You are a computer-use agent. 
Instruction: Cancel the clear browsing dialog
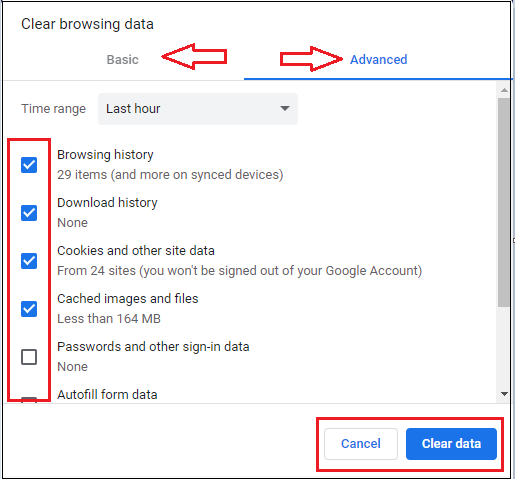point(361,444)
